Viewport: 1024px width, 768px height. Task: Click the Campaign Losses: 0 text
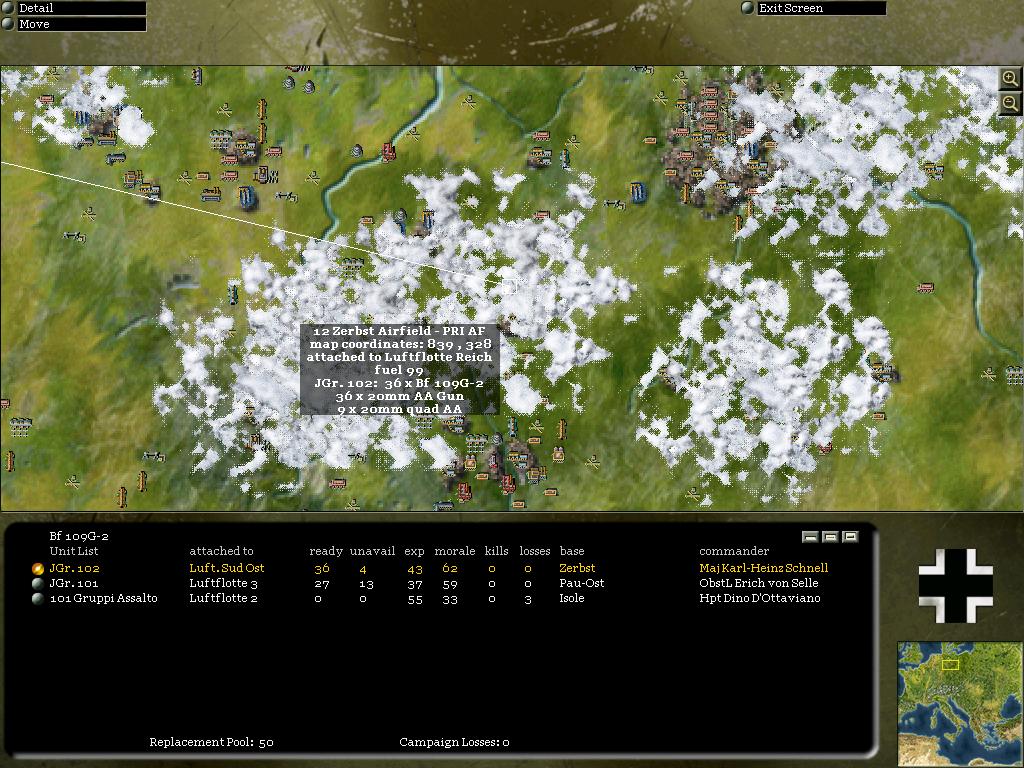(x=455, y=743)
